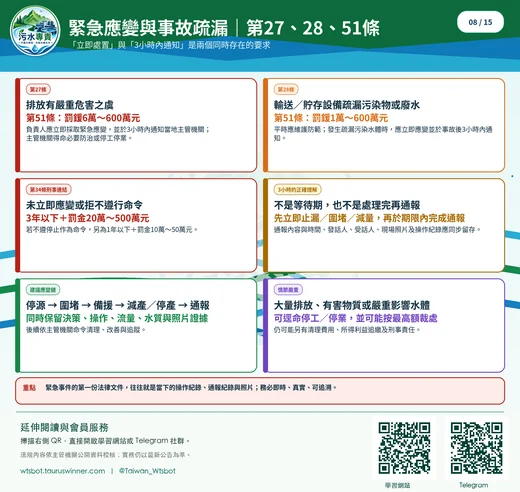Image resolution: width=520 pixels, height=492 pixels.
Task: Click the 學習網站 QR code
Action: point(404,448)
